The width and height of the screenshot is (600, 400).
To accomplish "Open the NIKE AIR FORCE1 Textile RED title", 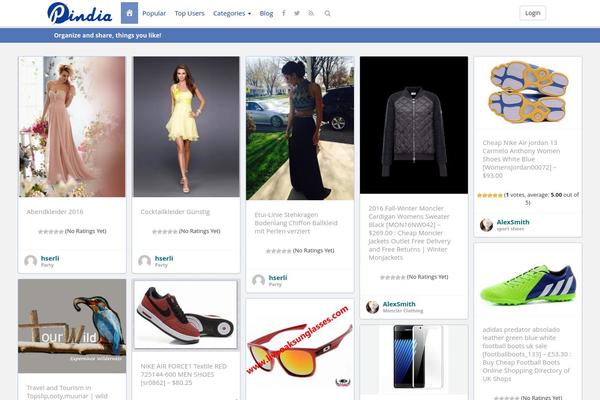I will click(184, 374).
